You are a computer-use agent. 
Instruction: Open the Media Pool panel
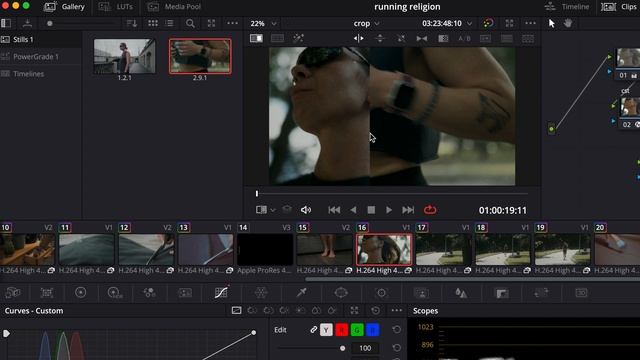coord(174,7)
